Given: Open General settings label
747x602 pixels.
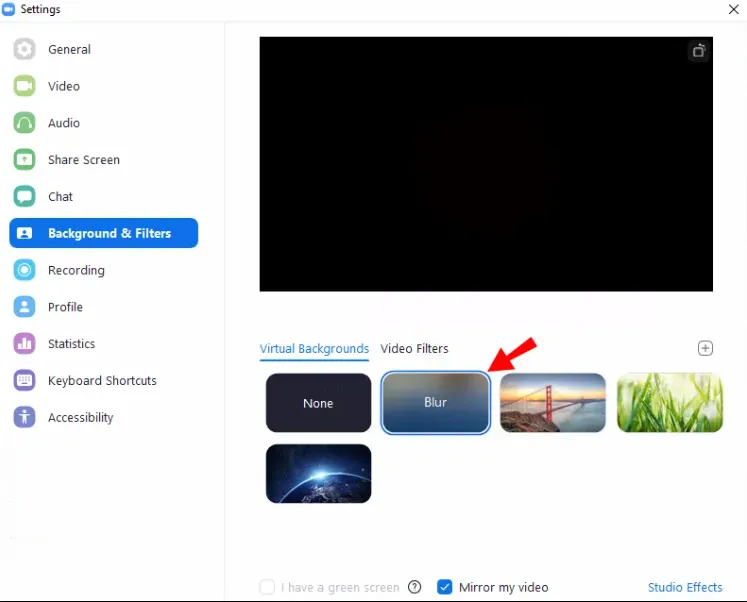Looking at the screenshot, I should (69, 49).
